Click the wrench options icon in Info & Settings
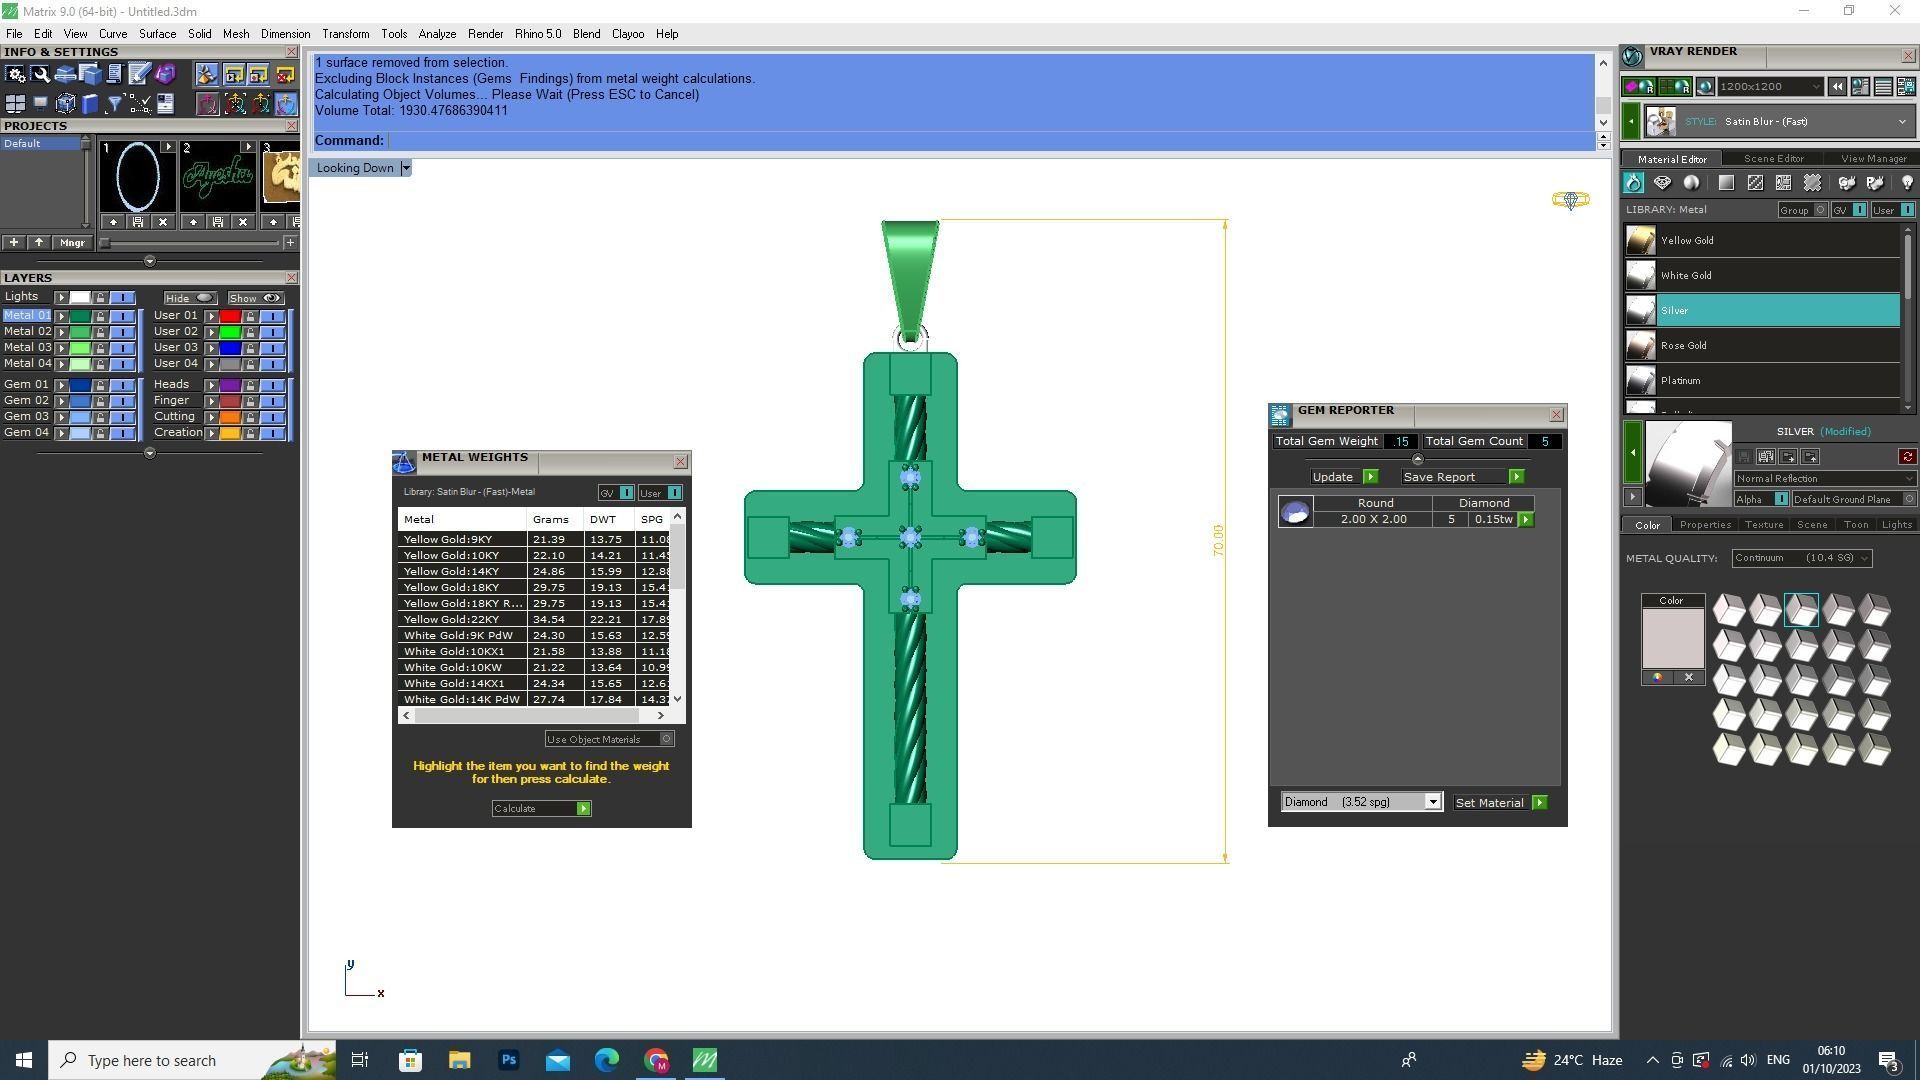 pos(40,74)
